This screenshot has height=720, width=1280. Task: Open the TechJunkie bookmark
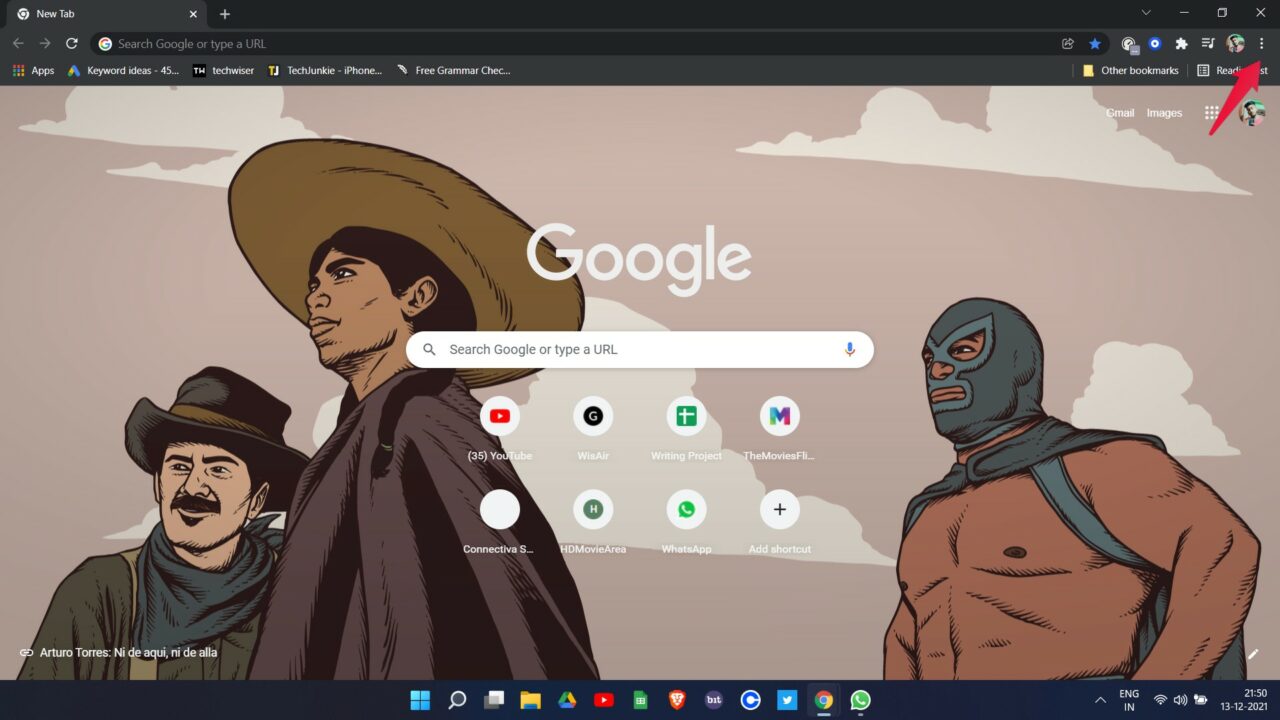pos(325,71)
